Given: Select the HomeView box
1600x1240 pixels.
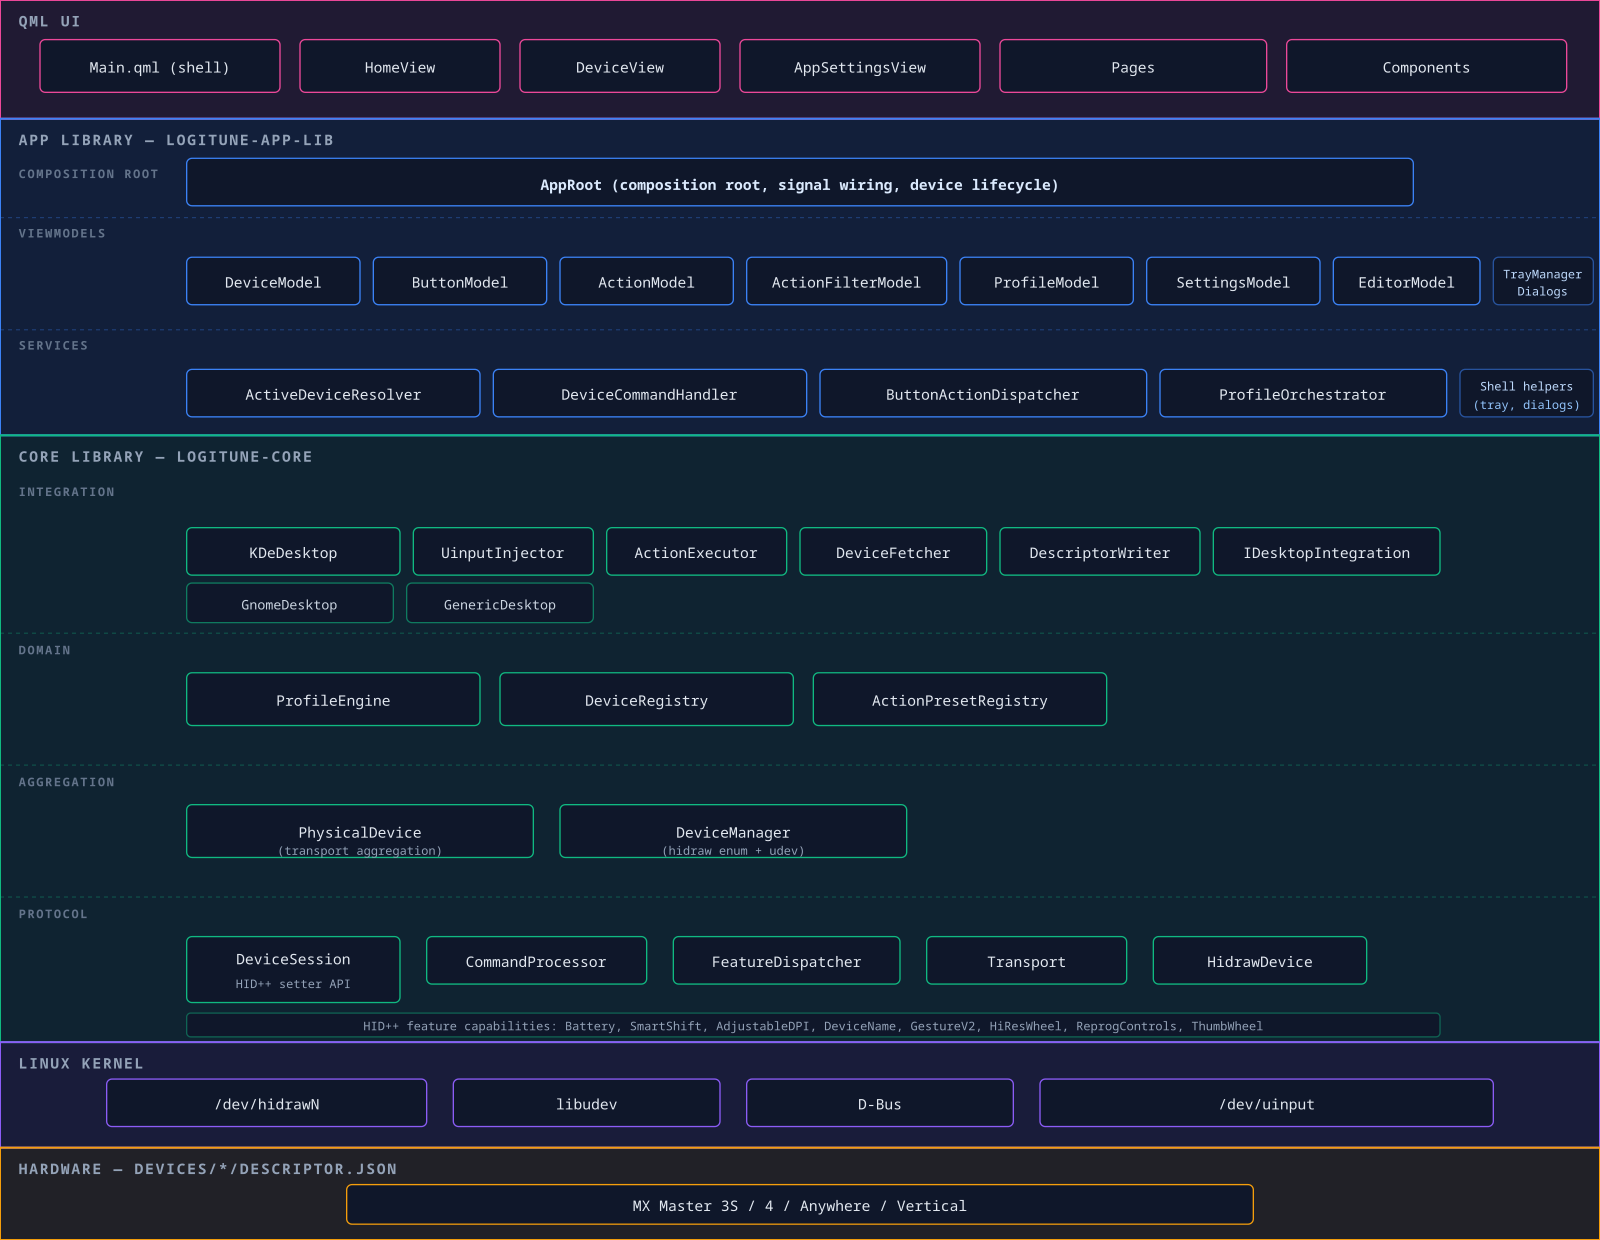Looking at the screenshot, I should tap(400, 67).
